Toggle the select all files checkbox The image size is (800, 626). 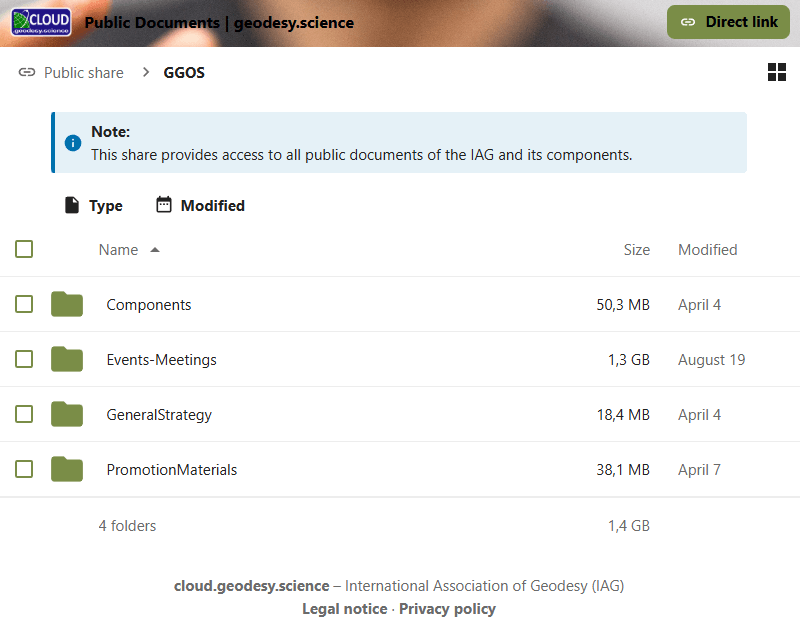point(24,249)
